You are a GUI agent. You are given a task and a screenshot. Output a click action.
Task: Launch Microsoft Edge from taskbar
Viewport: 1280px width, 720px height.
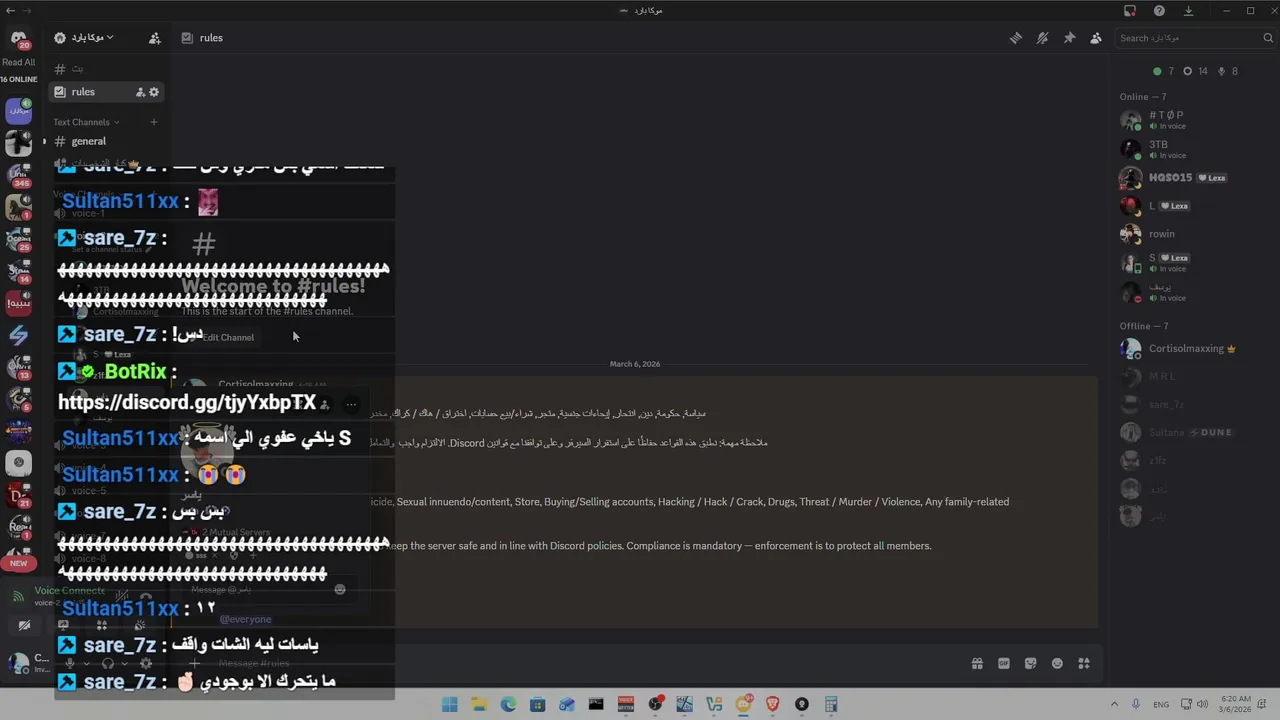[508, 704]
